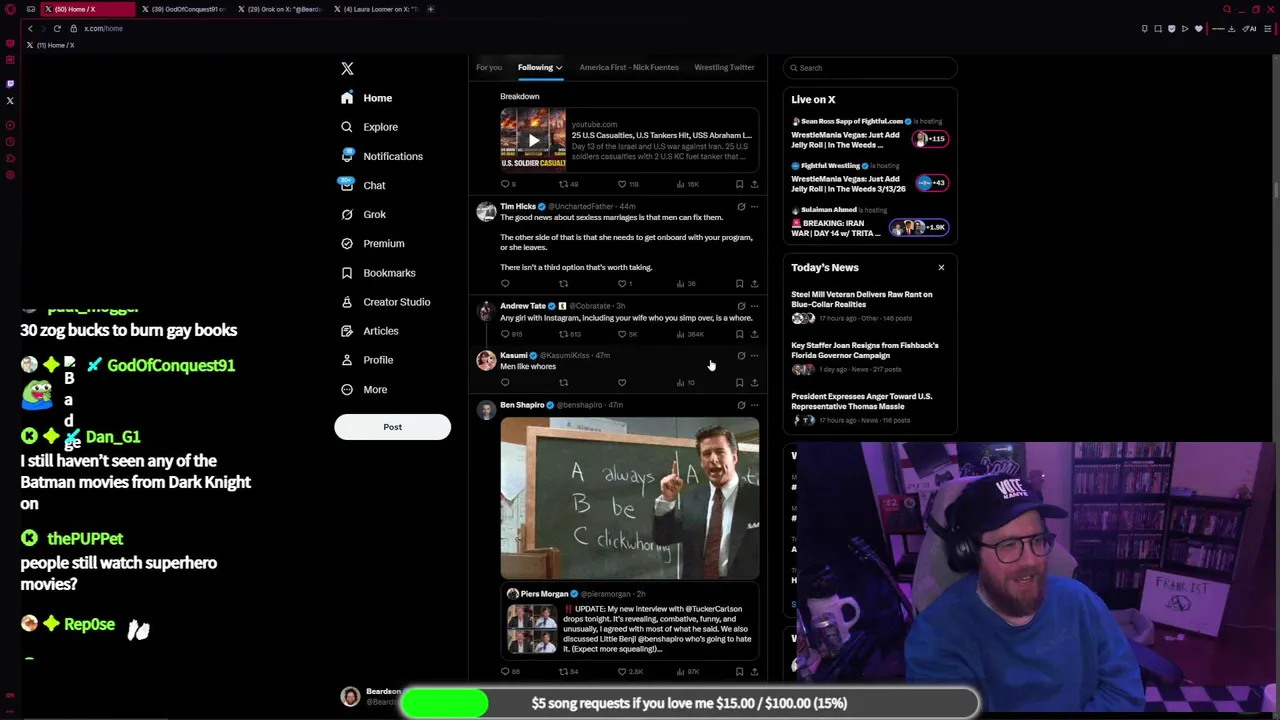Open Creator Studio in the sidebar
This screenshot has width=1280, height=720.
(x=385, y=301)
